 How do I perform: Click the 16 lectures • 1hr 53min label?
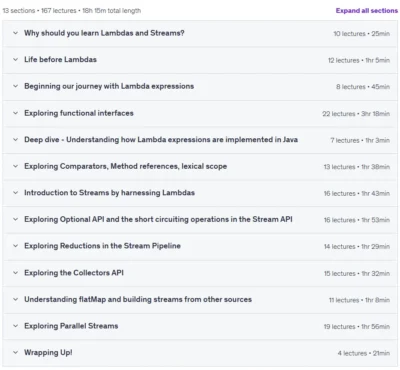coord(357,220)
